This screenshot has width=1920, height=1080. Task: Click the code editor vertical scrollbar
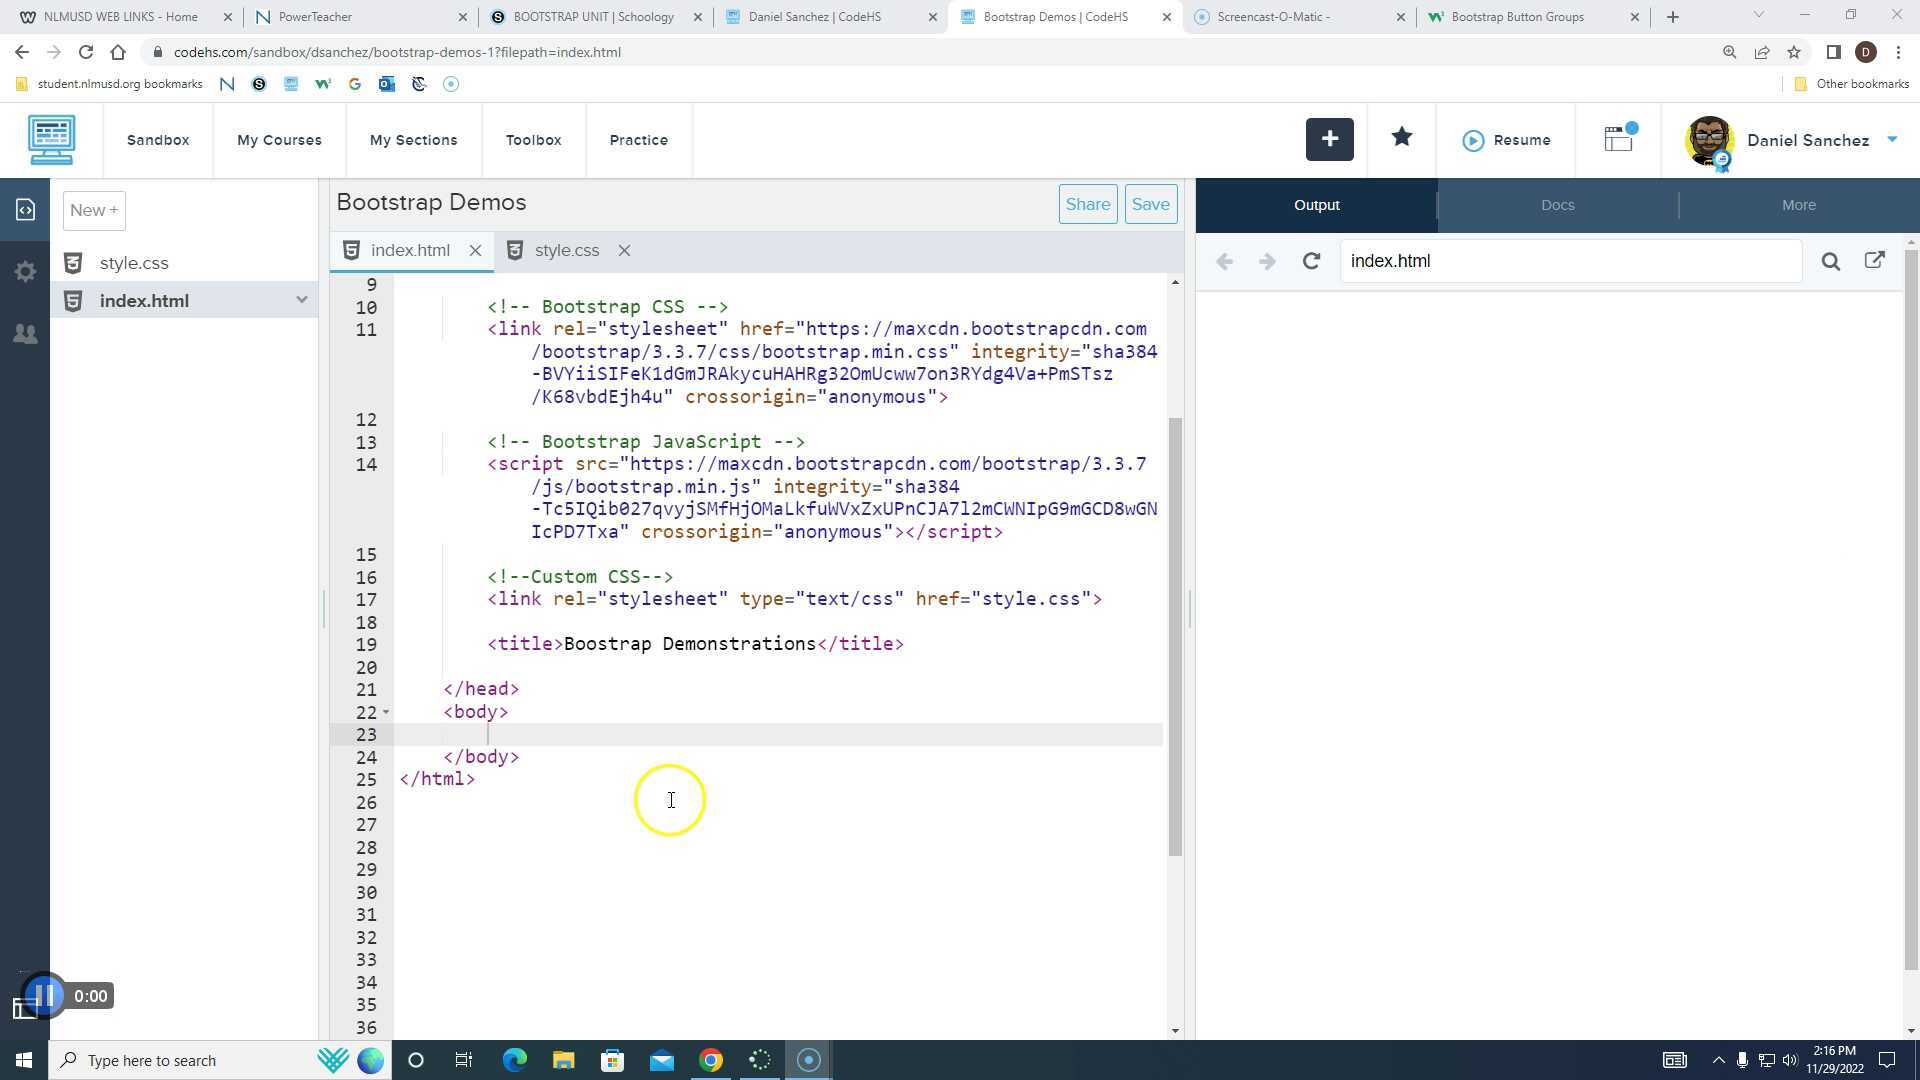coord(1175,636)
